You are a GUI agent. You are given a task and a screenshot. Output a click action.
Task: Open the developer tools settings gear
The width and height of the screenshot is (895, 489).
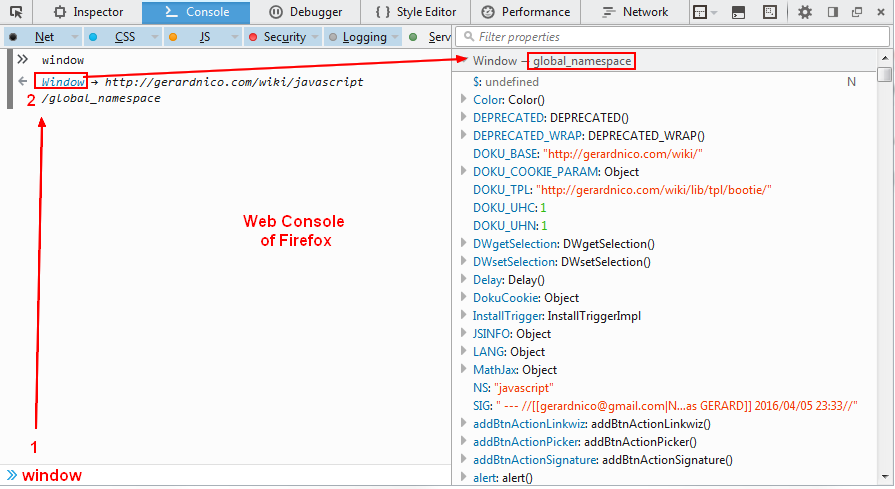coord(805,12)
